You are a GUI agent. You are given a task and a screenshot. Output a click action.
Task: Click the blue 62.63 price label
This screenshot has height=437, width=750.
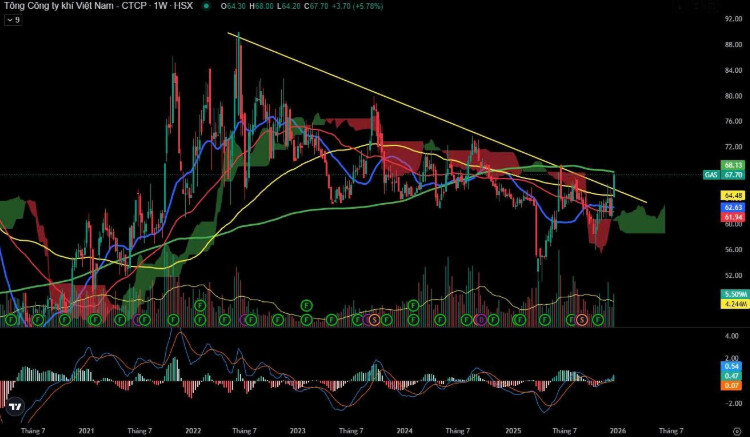coord(732,208)
